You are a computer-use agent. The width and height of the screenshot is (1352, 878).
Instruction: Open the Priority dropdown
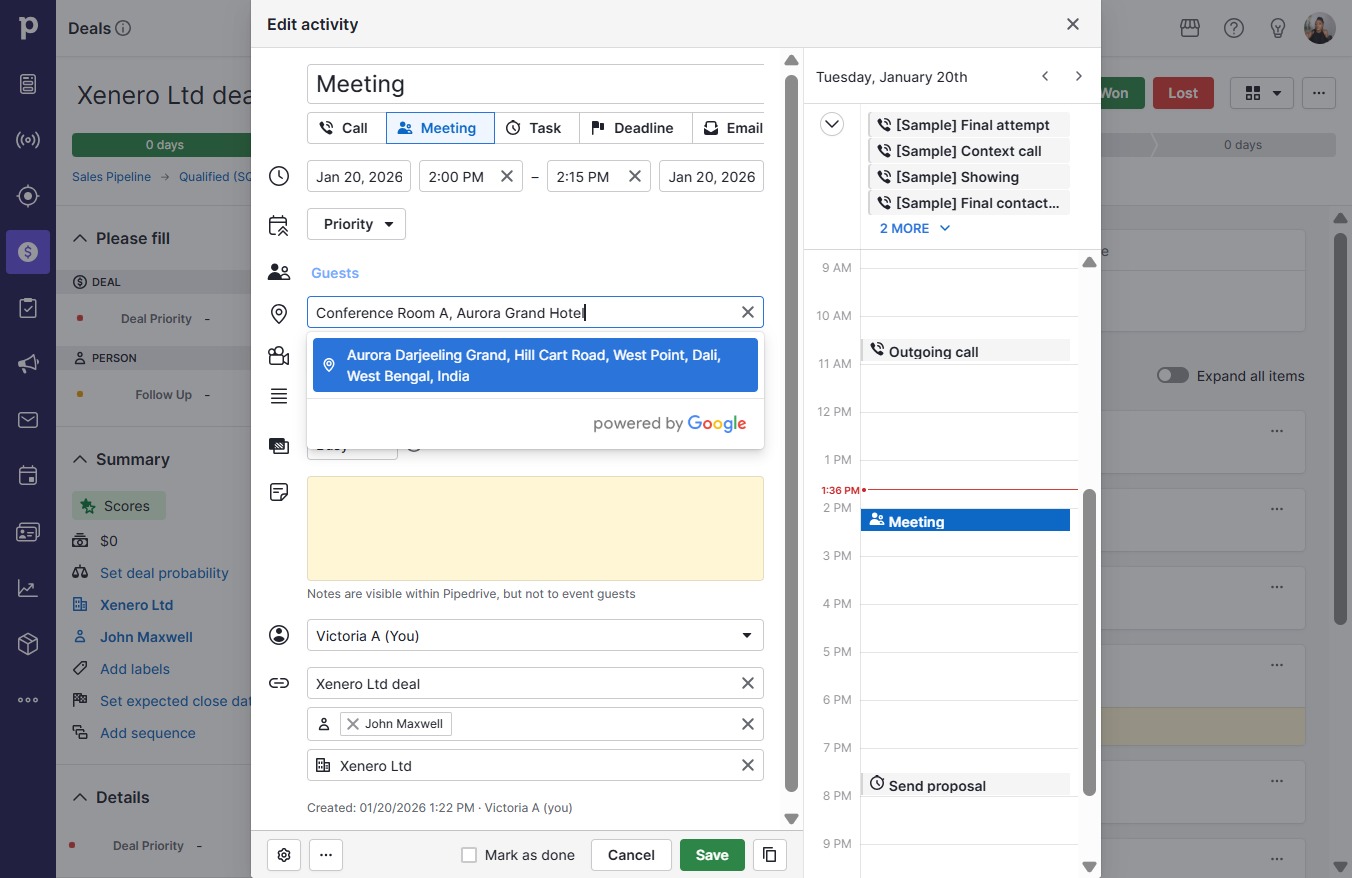357,224
